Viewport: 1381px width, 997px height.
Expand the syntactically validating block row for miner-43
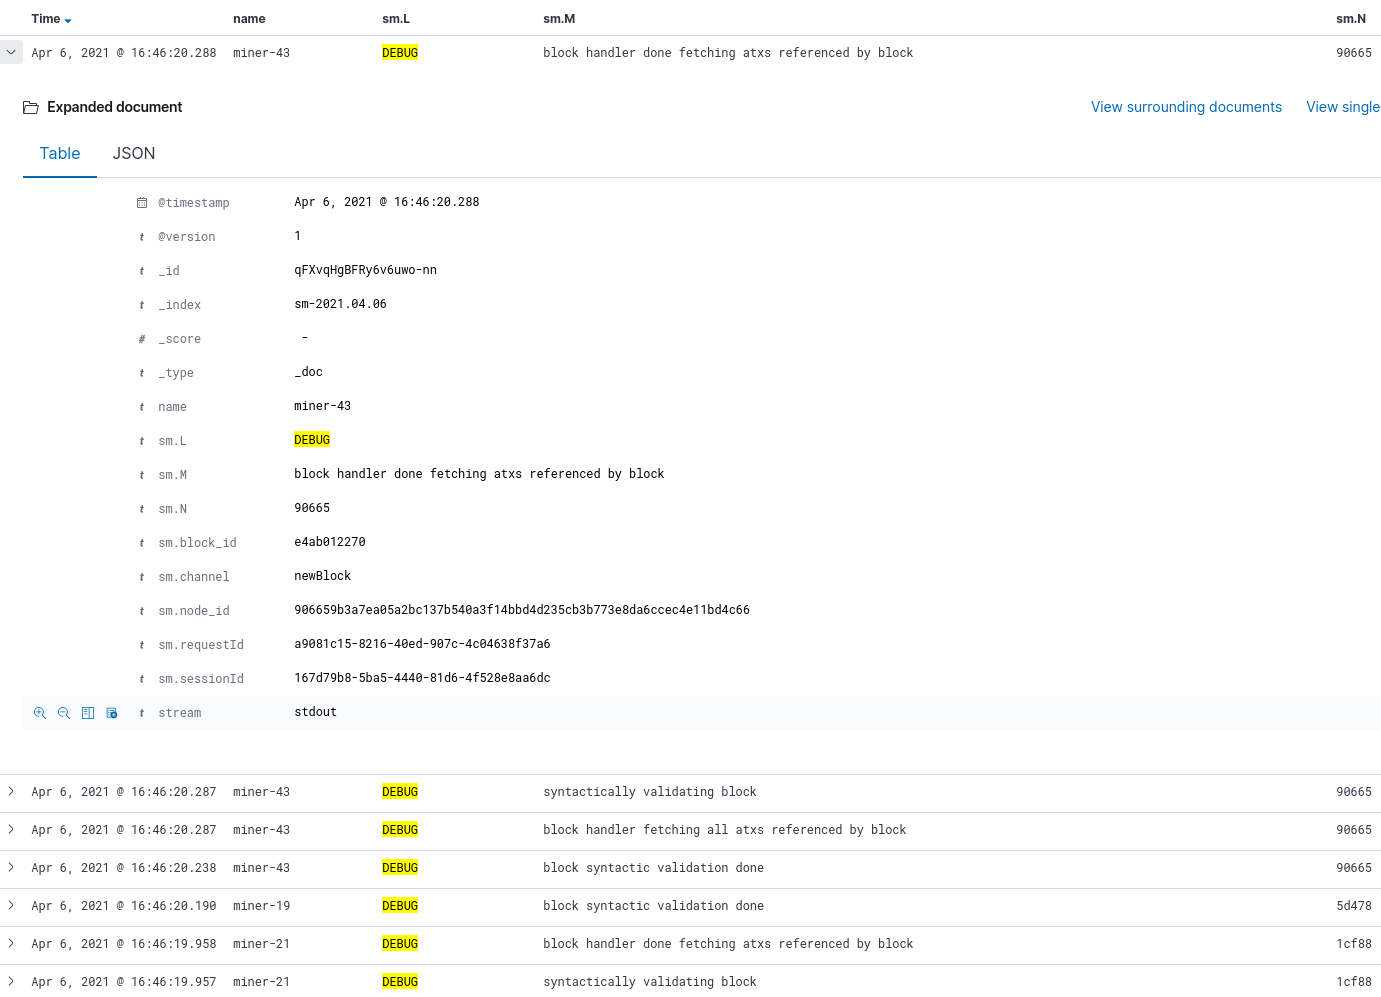point(11,791)
